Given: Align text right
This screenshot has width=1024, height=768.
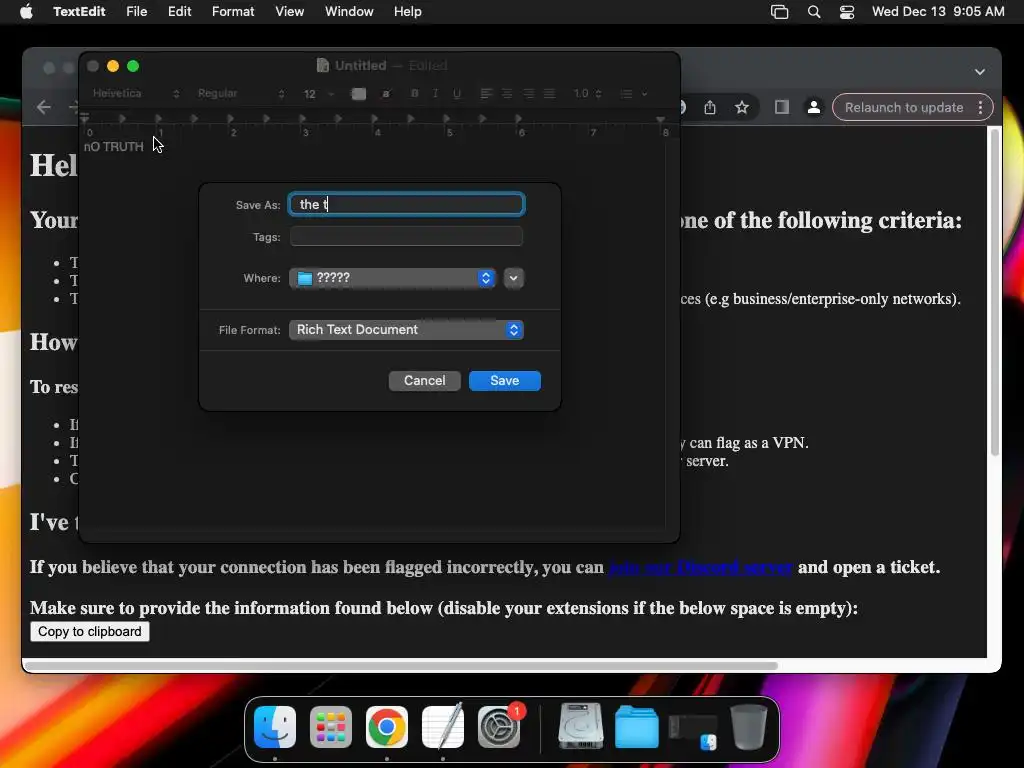Looking at the screenshot, I should 528,93.
